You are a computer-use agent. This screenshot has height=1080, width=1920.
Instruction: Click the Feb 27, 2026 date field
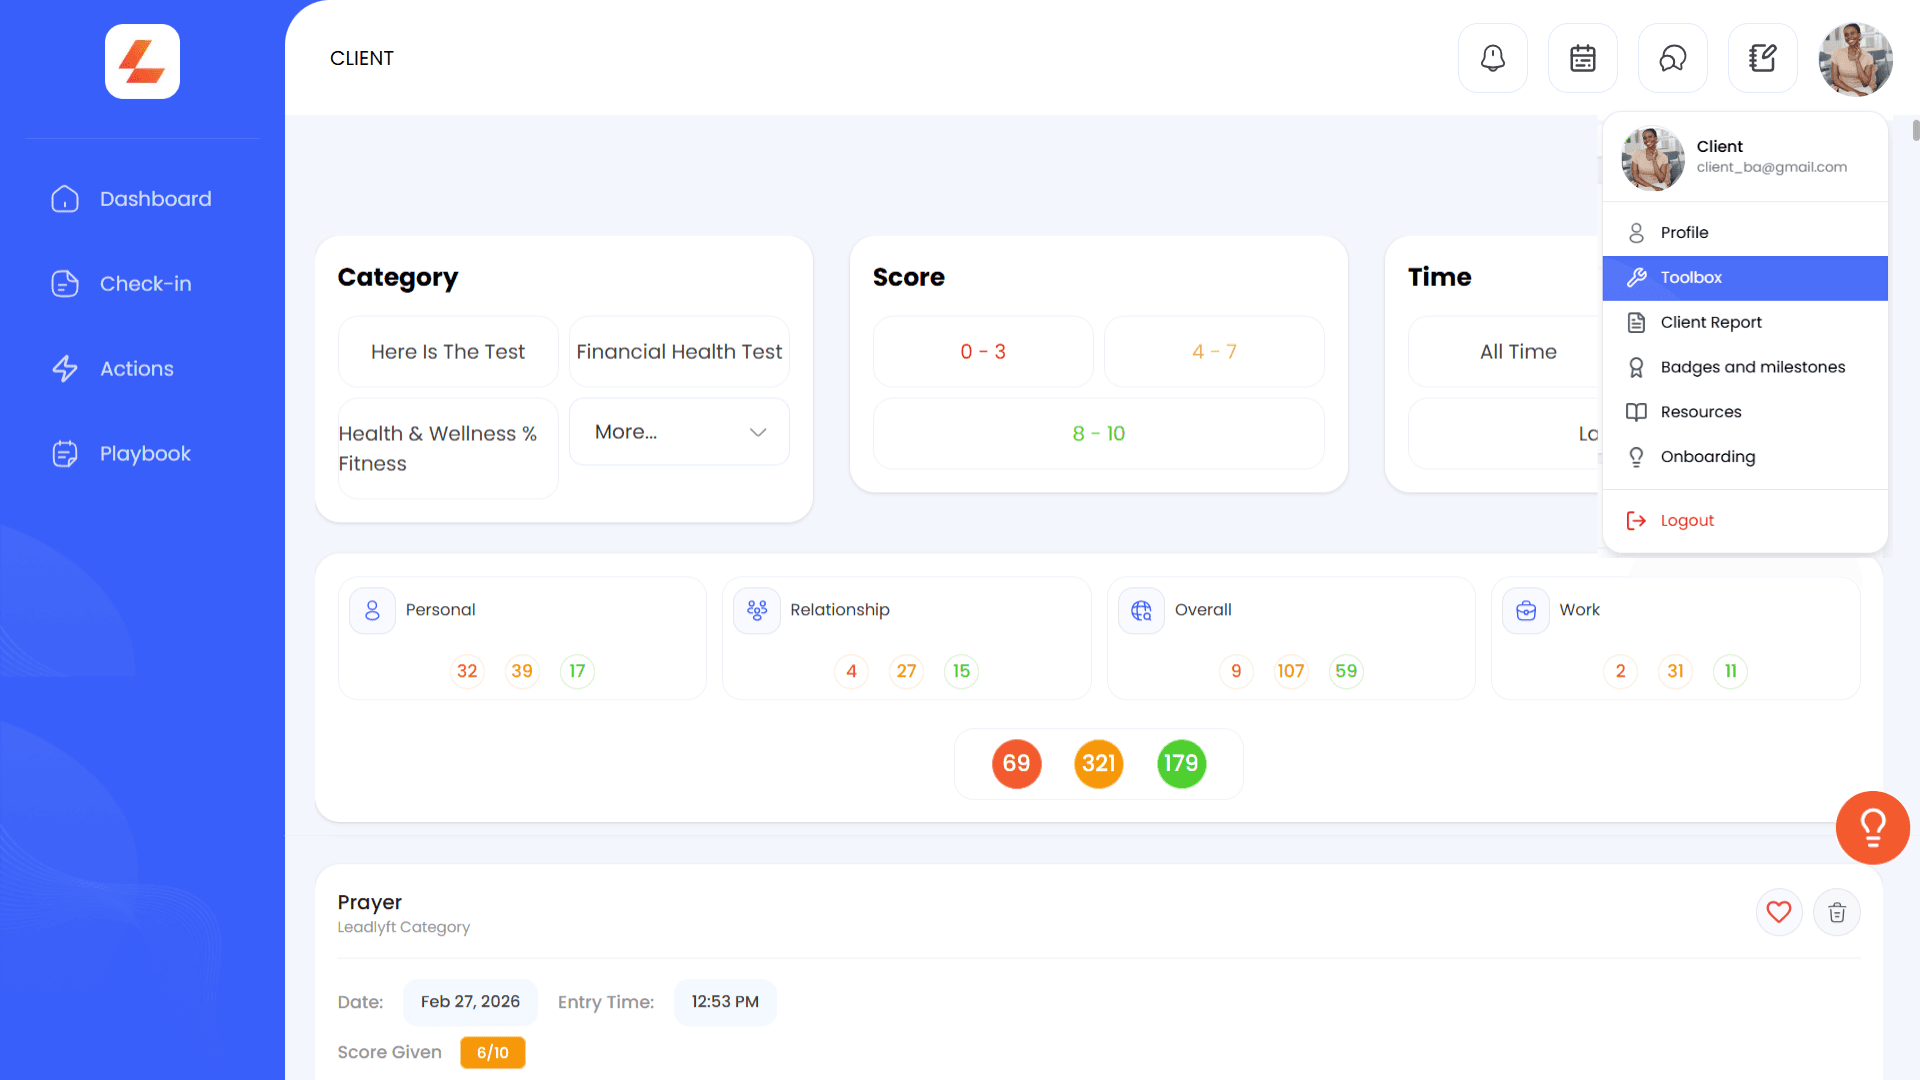coord(470,1002)
